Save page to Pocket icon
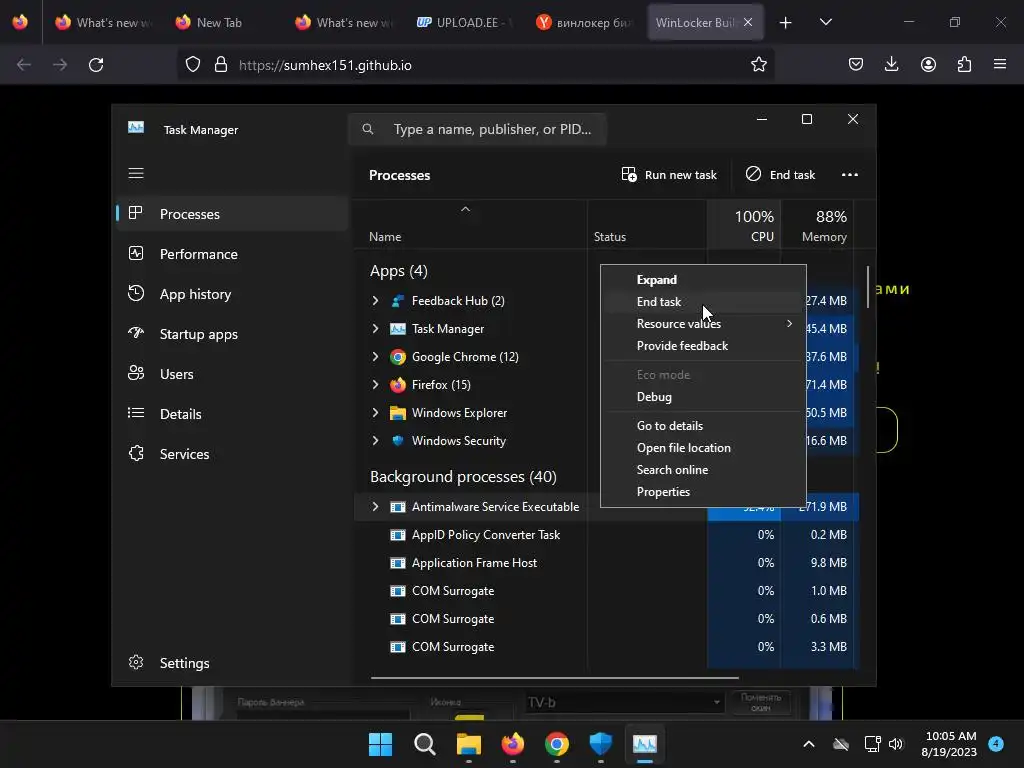Screen dimensions: 1024x768 [856, 64]
